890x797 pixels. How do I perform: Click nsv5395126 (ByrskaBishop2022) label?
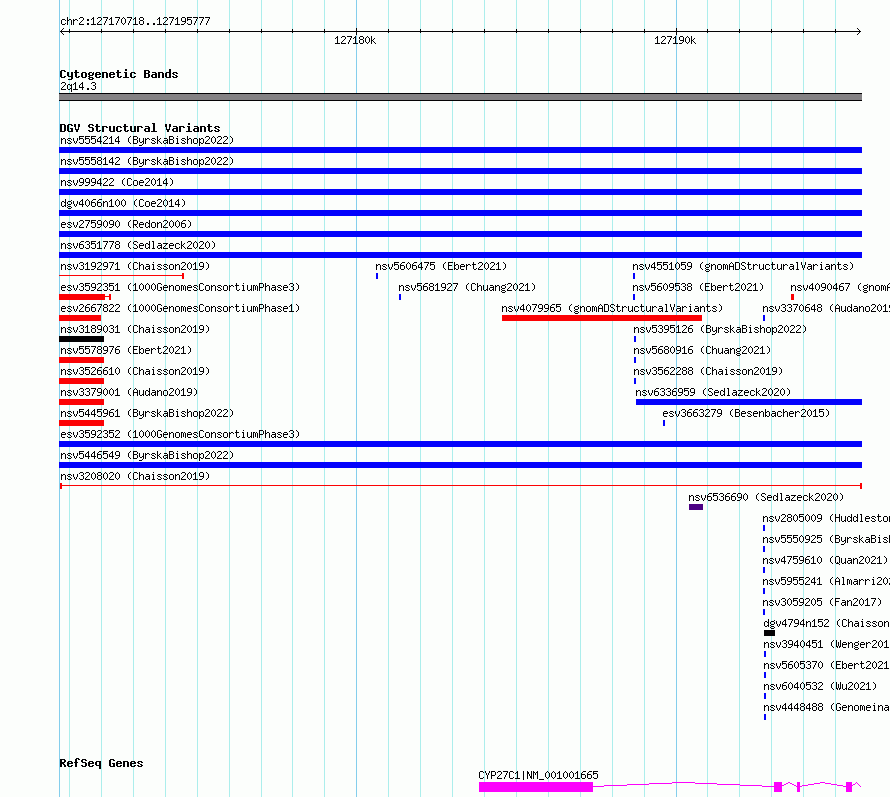[720, 329]
